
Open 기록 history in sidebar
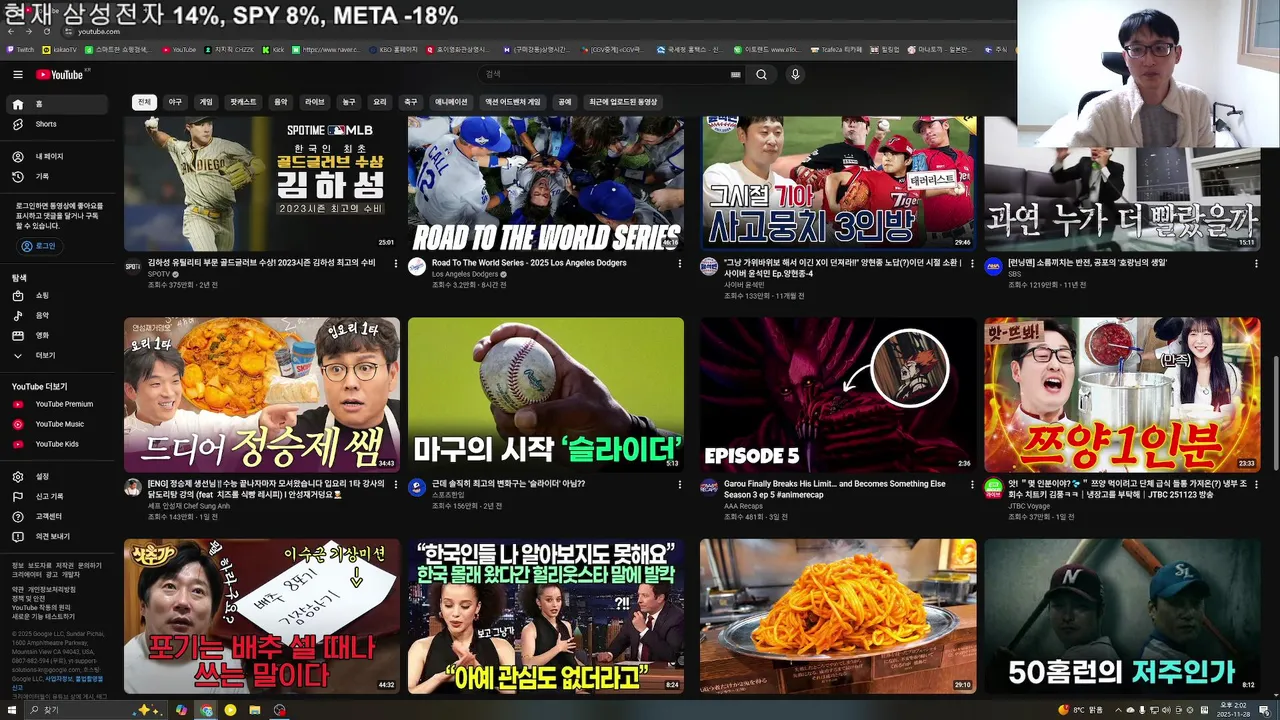(59, 177)
